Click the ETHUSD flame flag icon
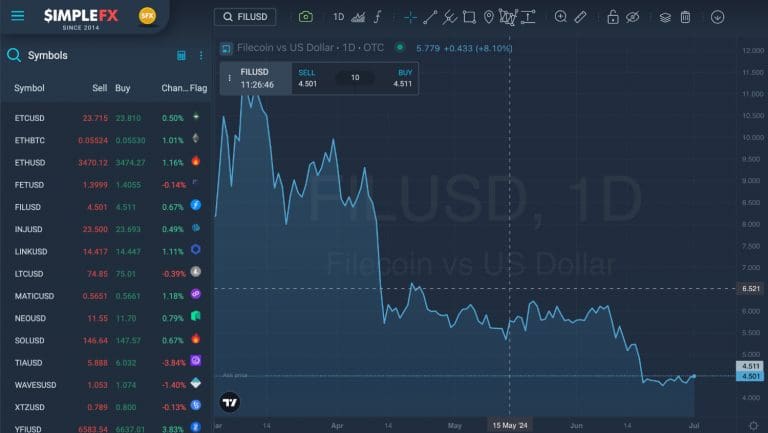 tap(195, 161)
